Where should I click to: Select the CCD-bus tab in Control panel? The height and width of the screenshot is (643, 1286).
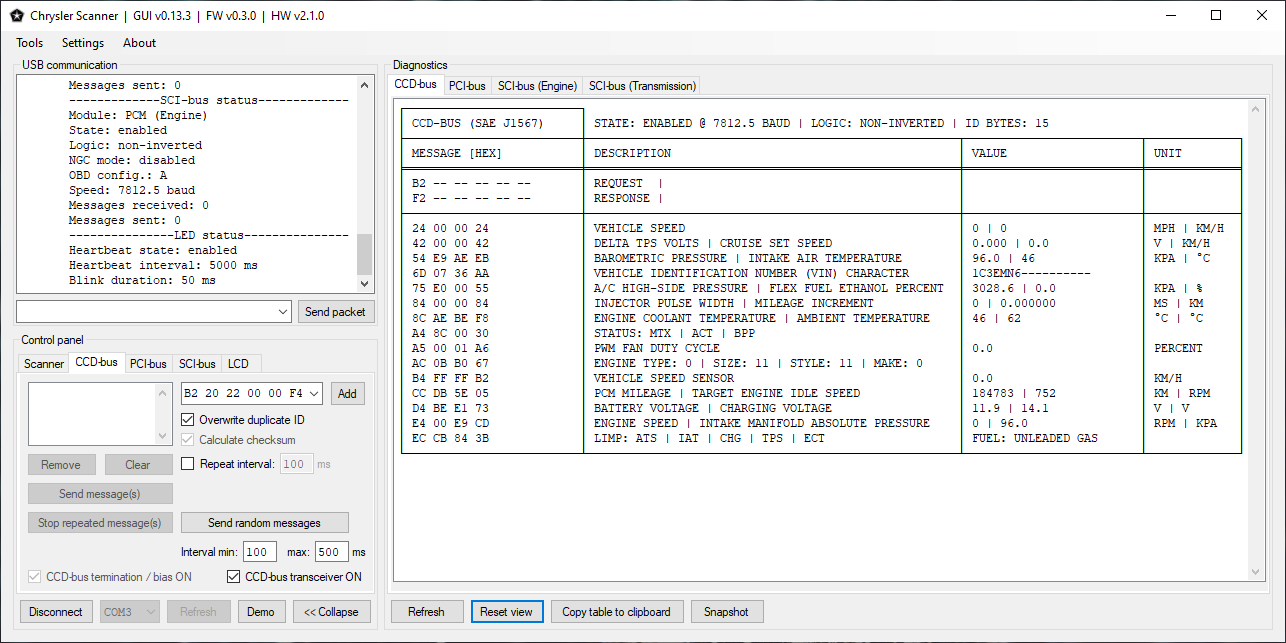click(x=97, y=363)
